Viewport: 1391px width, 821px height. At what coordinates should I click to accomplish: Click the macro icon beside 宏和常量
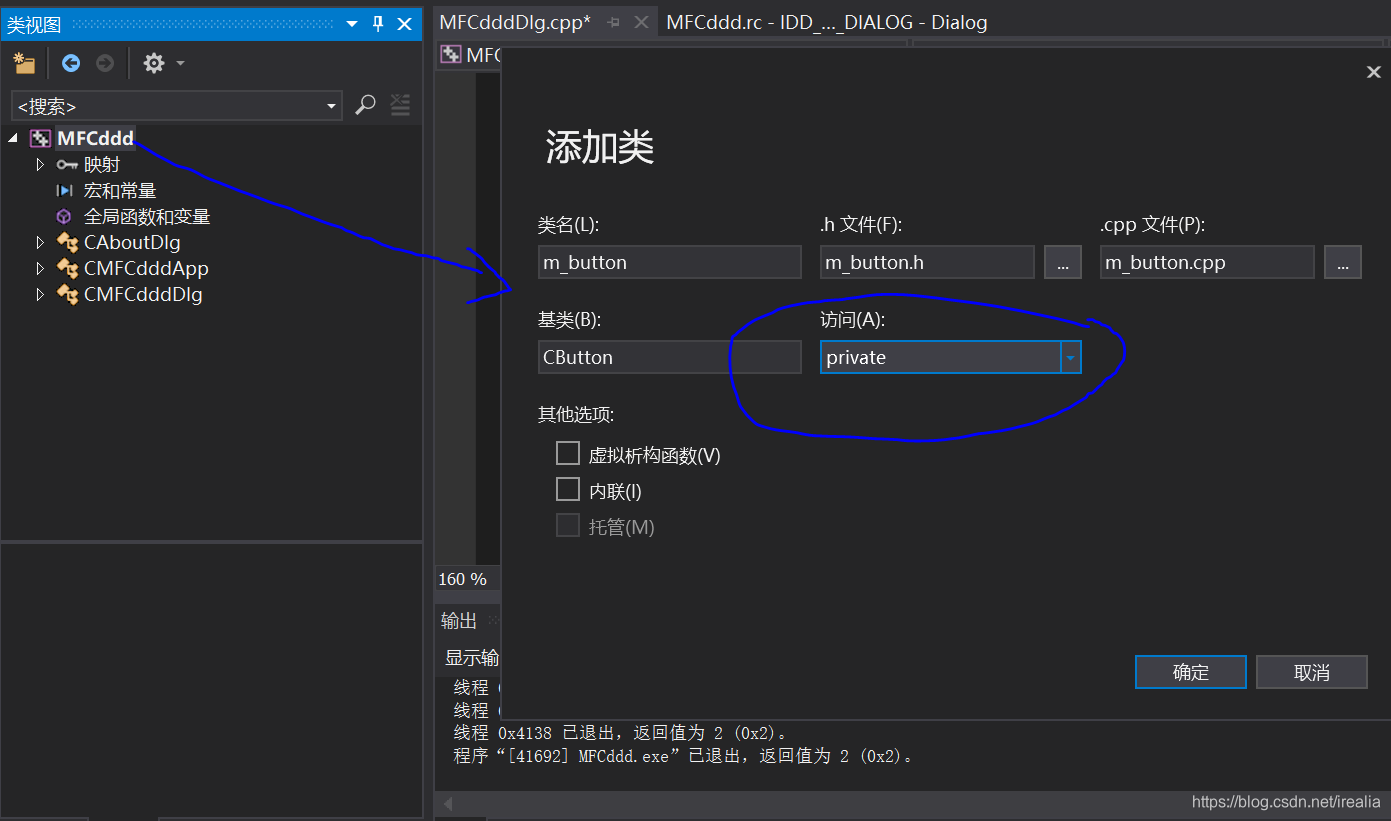(x=64, y=190)
